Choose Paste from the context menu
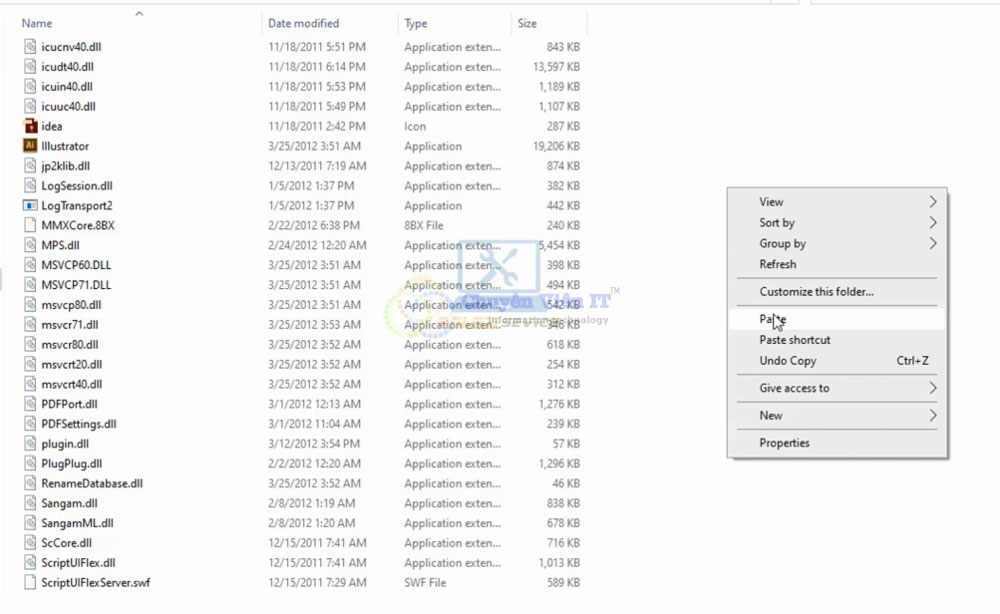 click(x=772, y=319)
